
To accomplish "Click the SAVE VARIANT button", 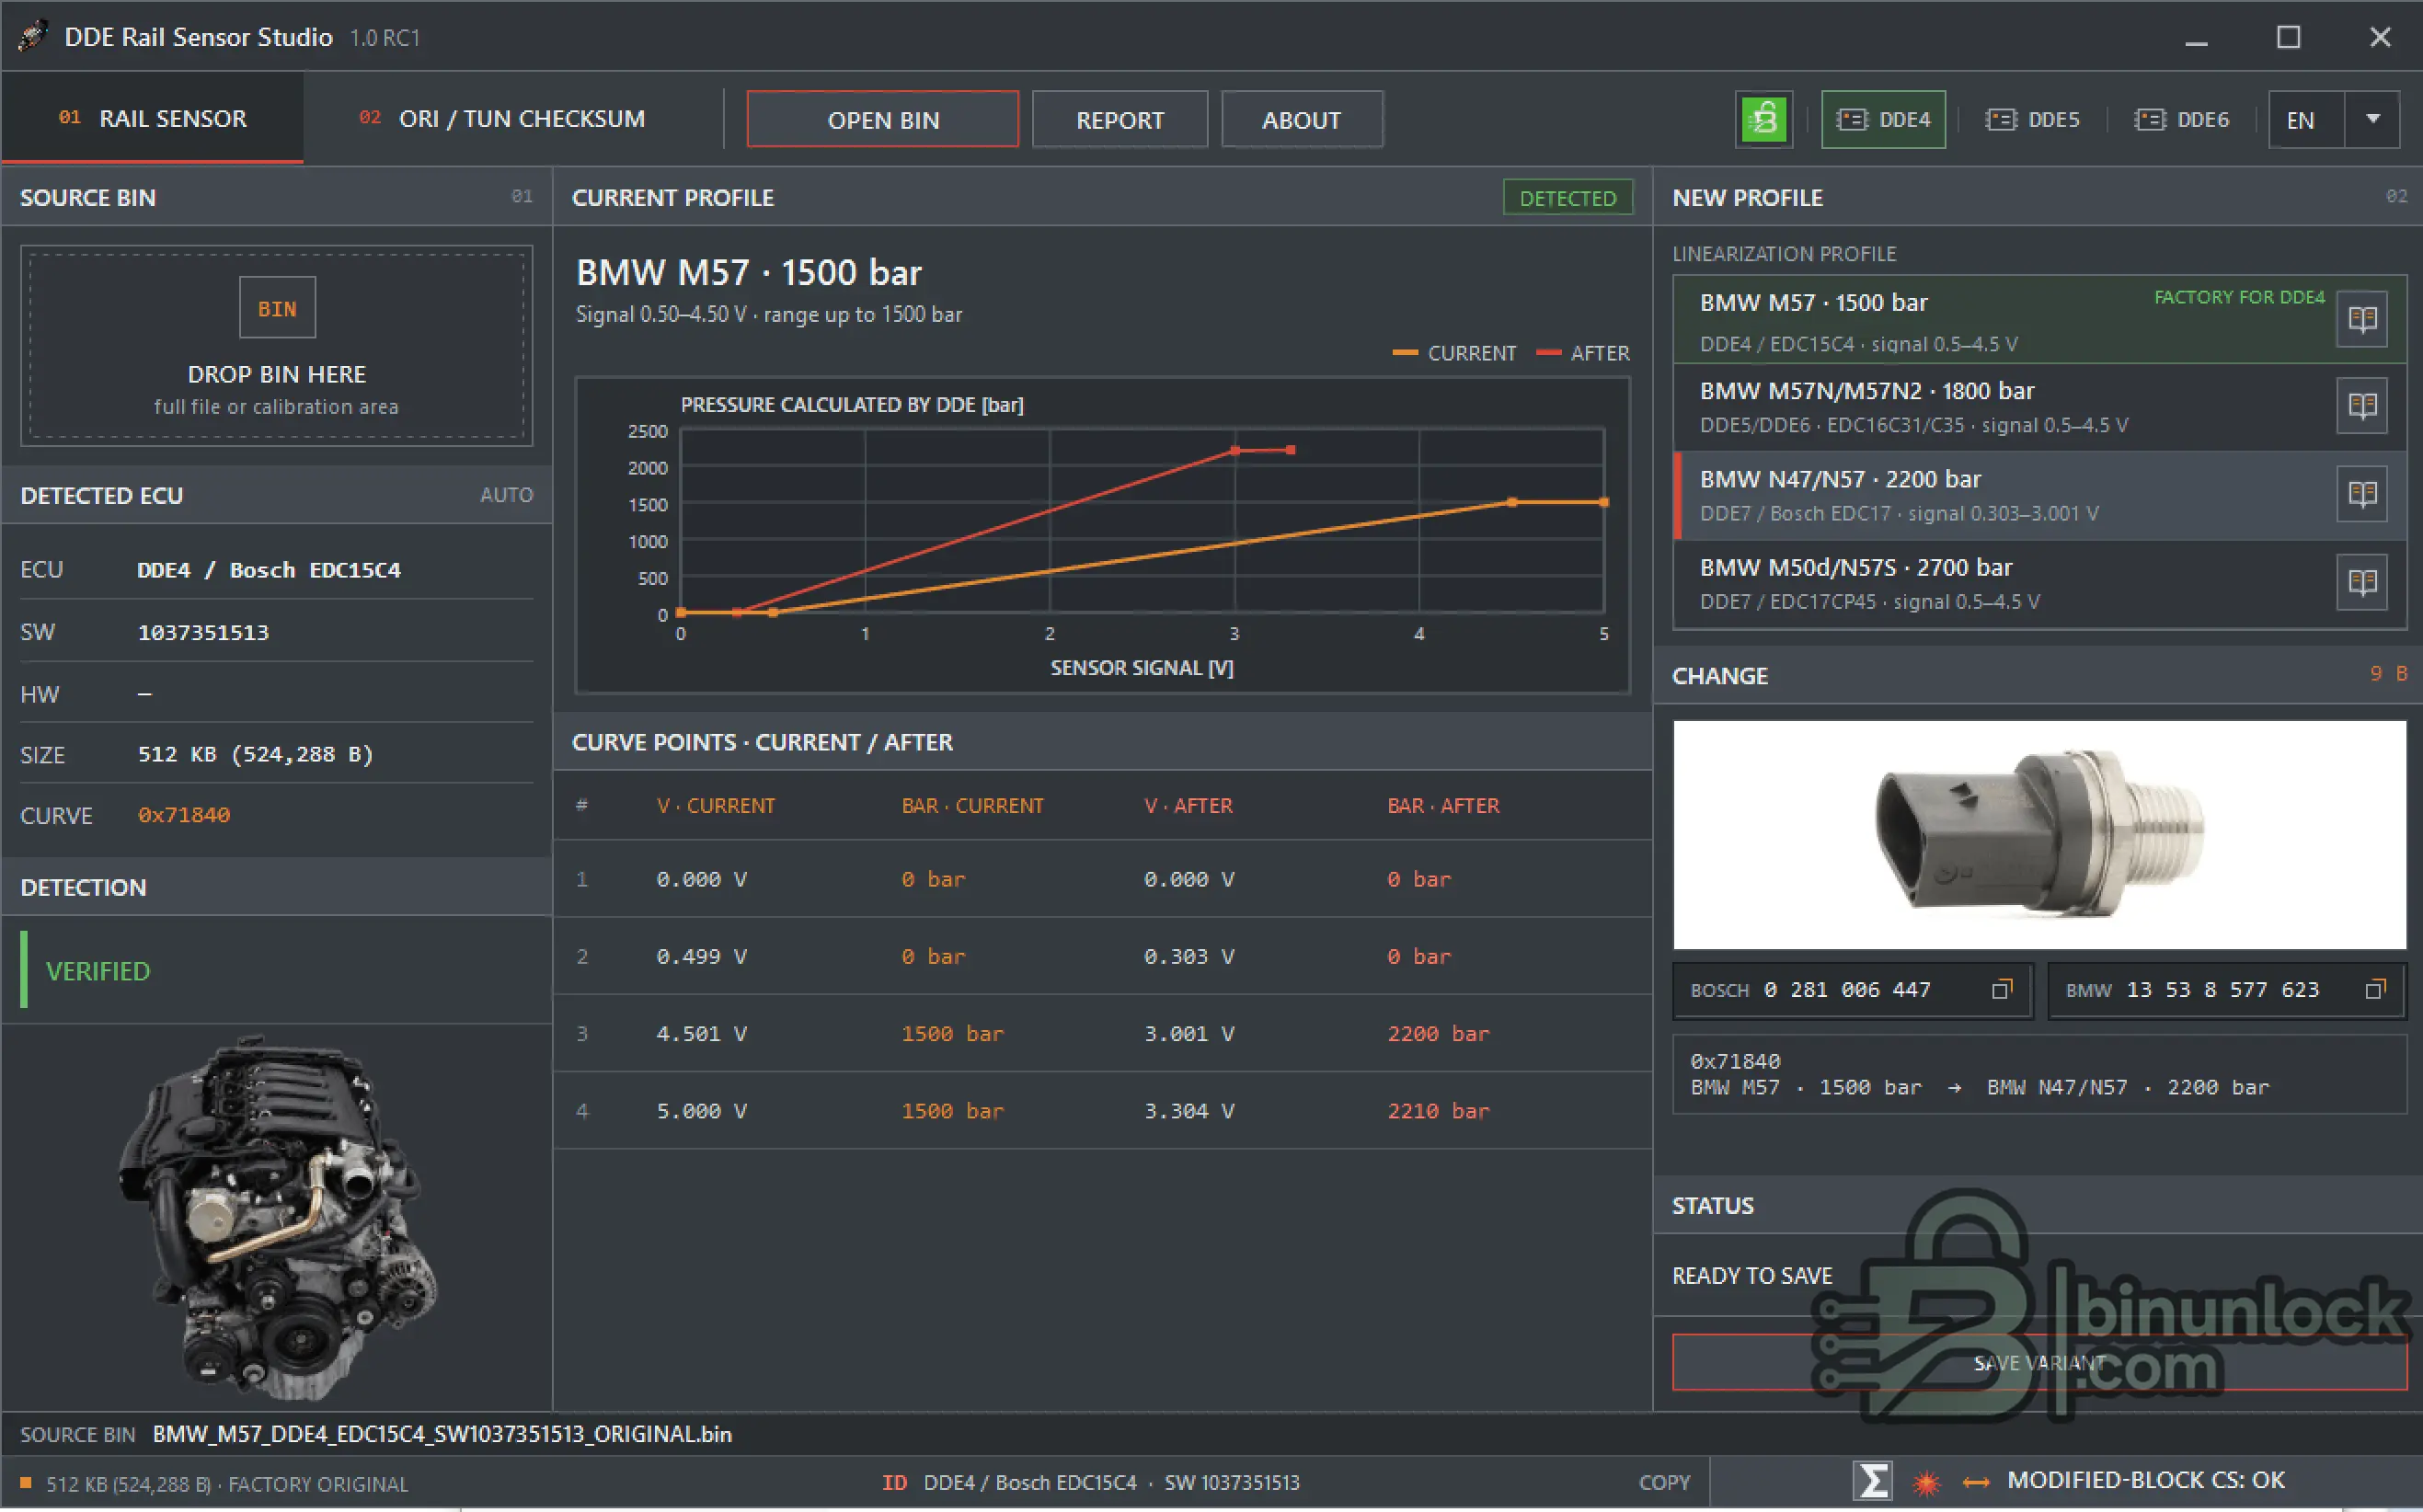I will tap(2039, 1362).
